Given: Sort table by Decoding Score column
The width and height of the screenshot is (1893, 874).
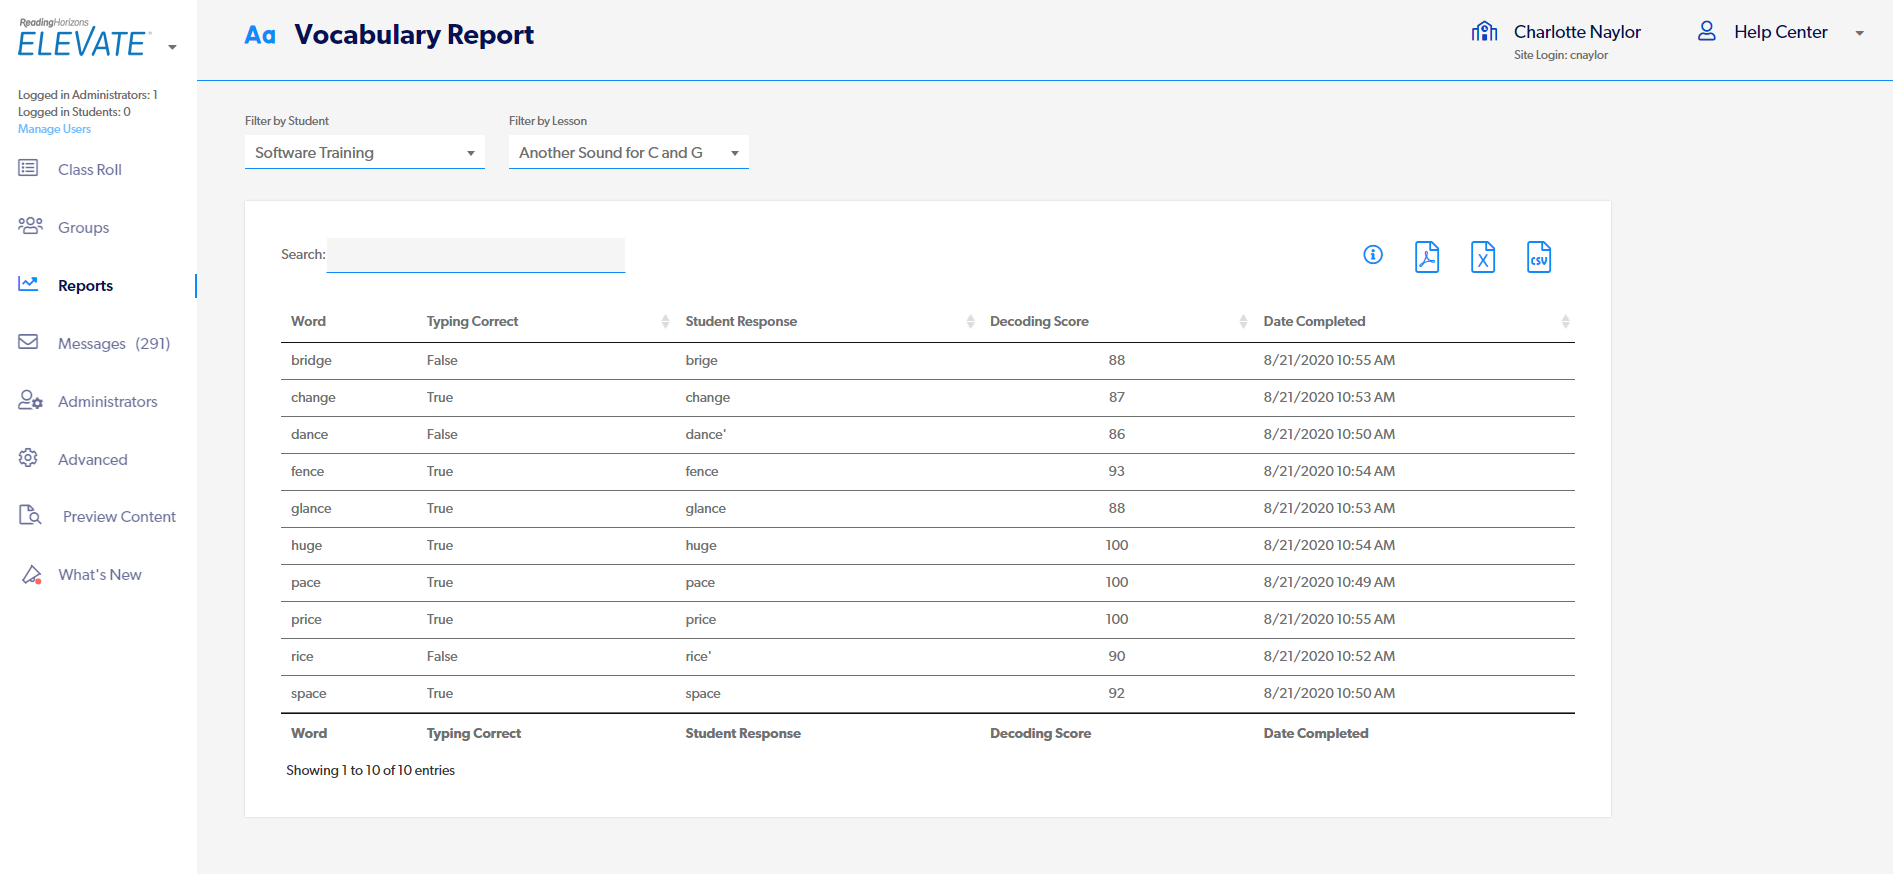Looking at the screenshot, I should point(1039,321).
